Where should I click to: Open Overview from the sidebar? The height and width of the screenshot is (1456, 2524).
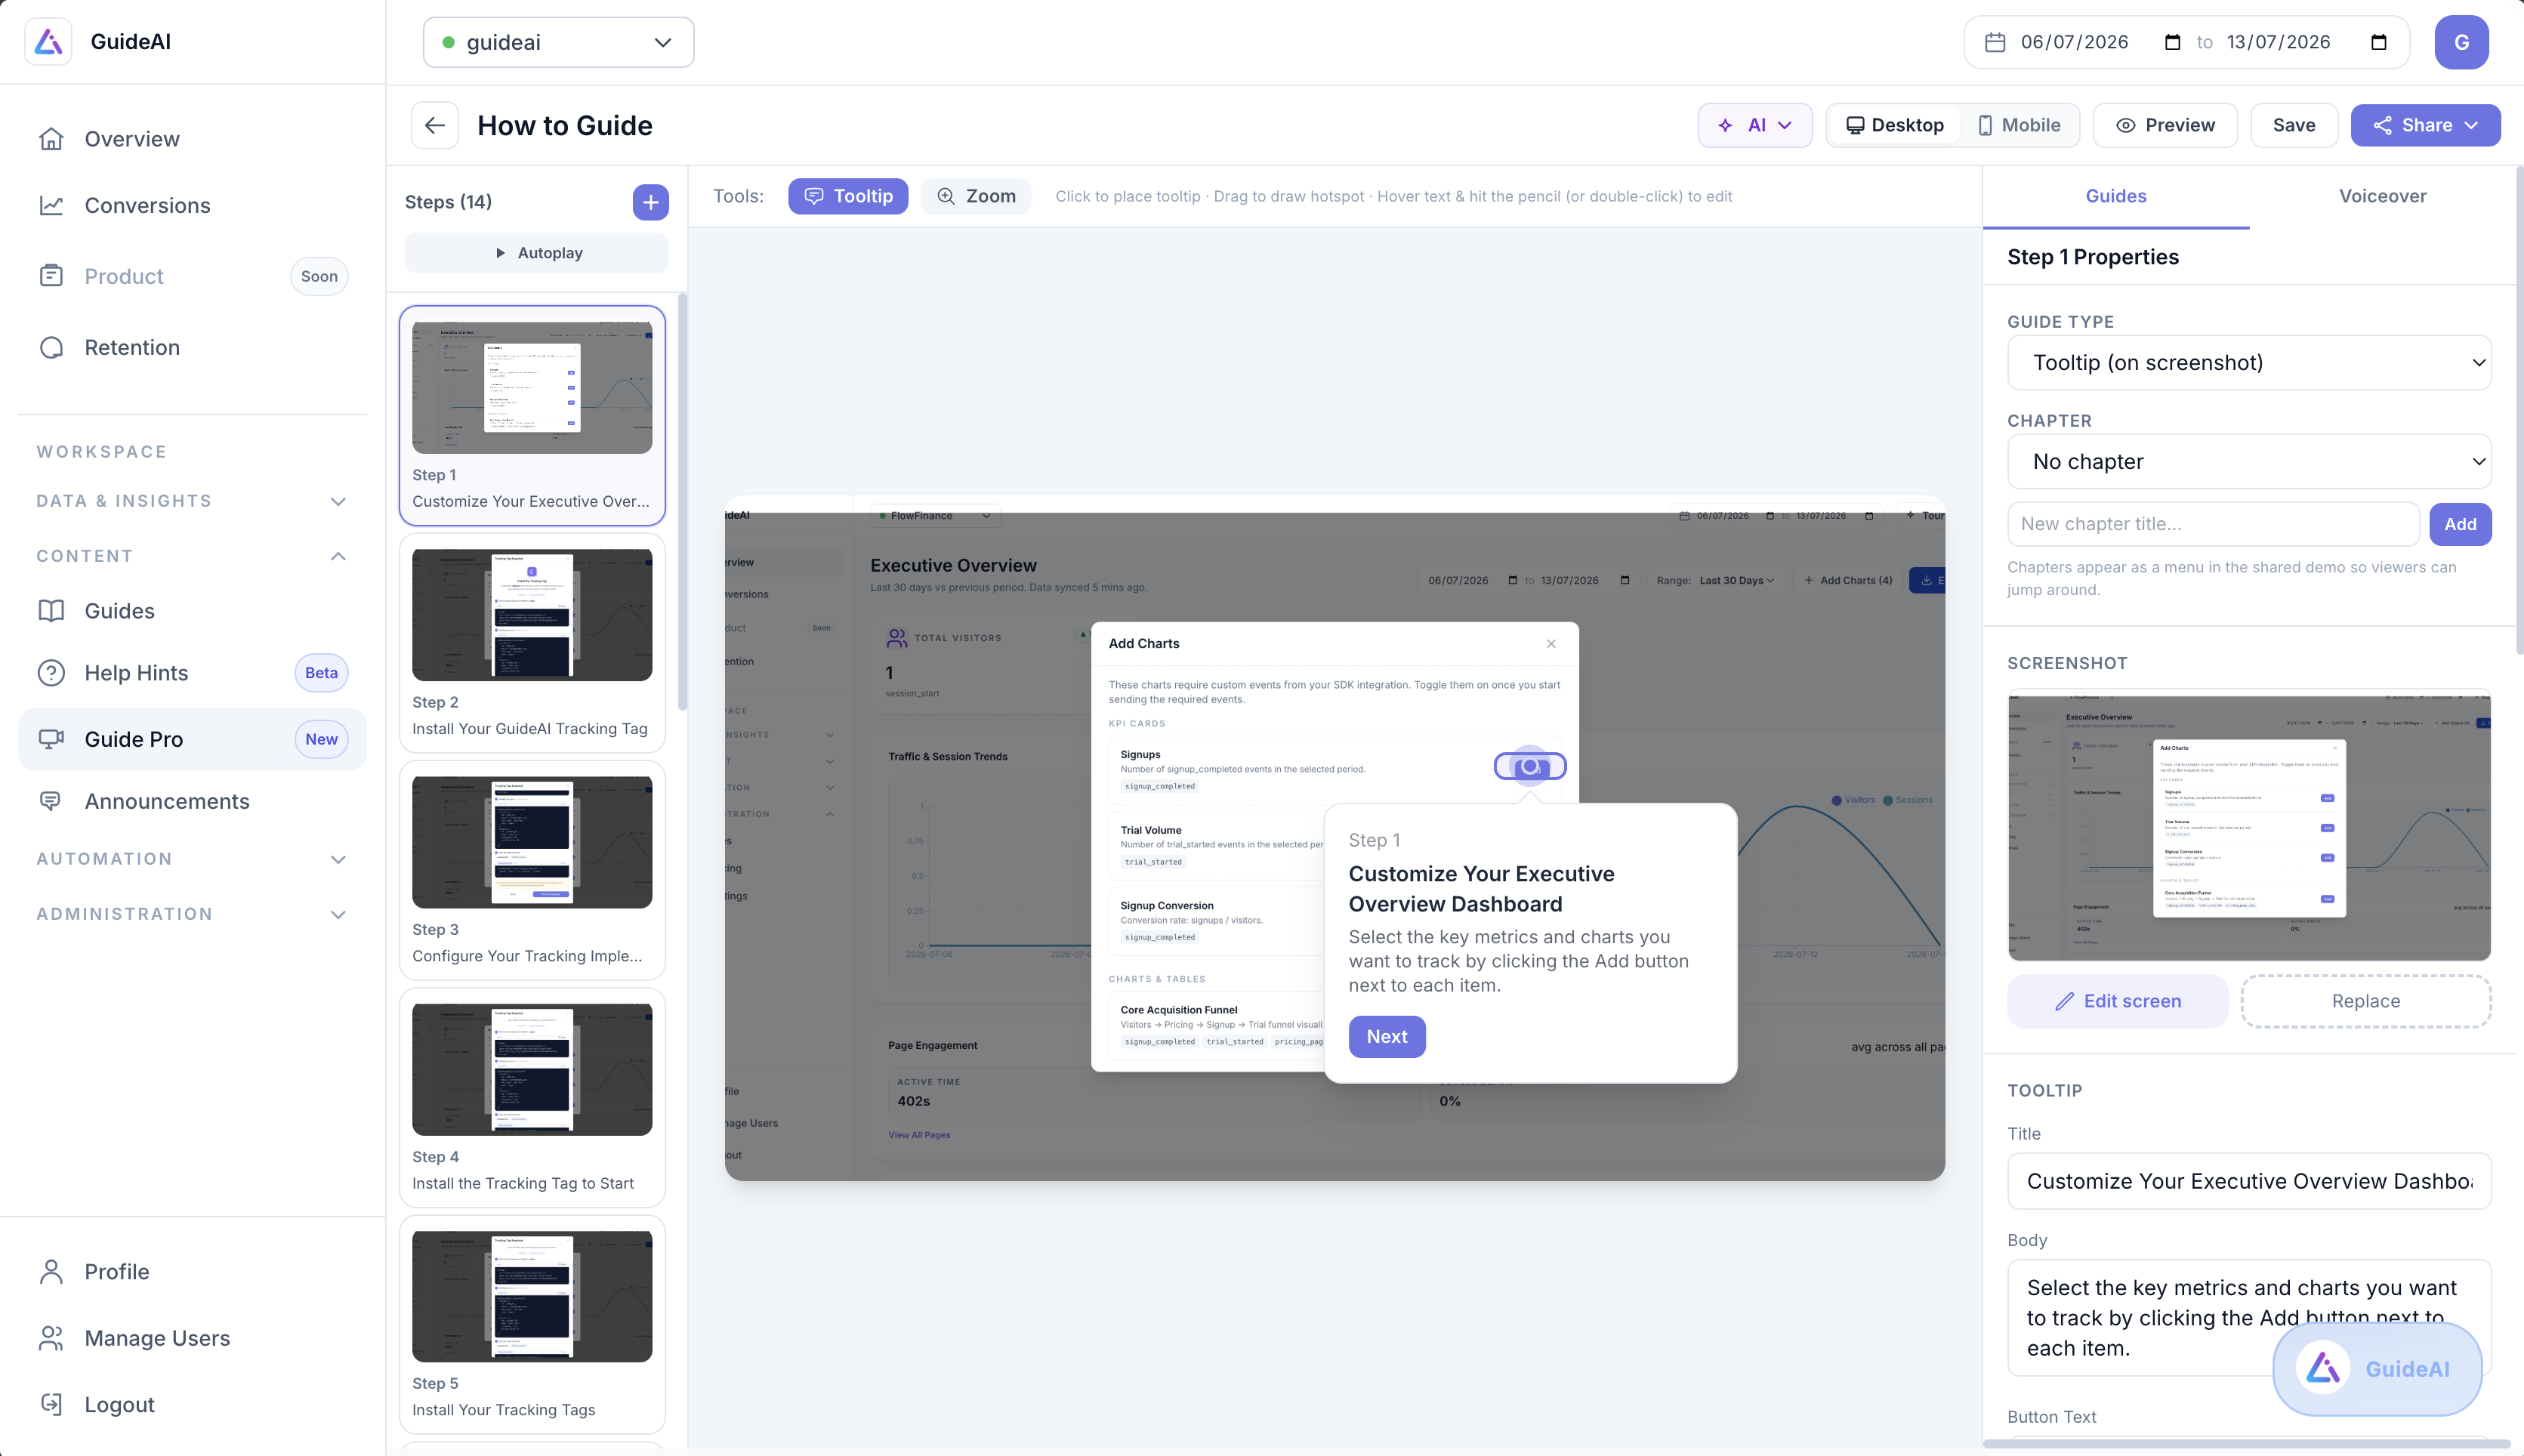click(192, 139)
